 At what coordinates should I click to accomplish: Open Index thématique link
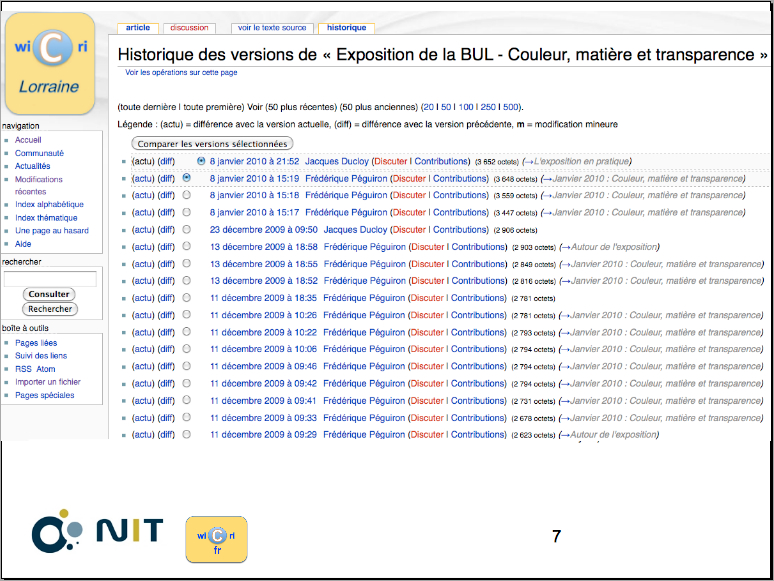click(x=46, y=218)
